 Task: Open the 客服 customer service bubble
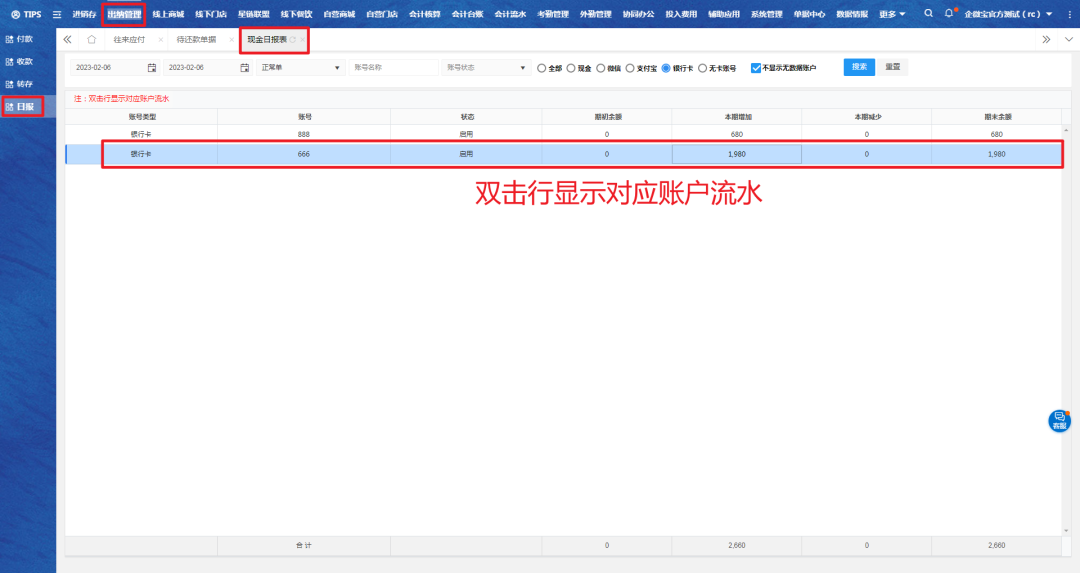(x=1059, y=420)
